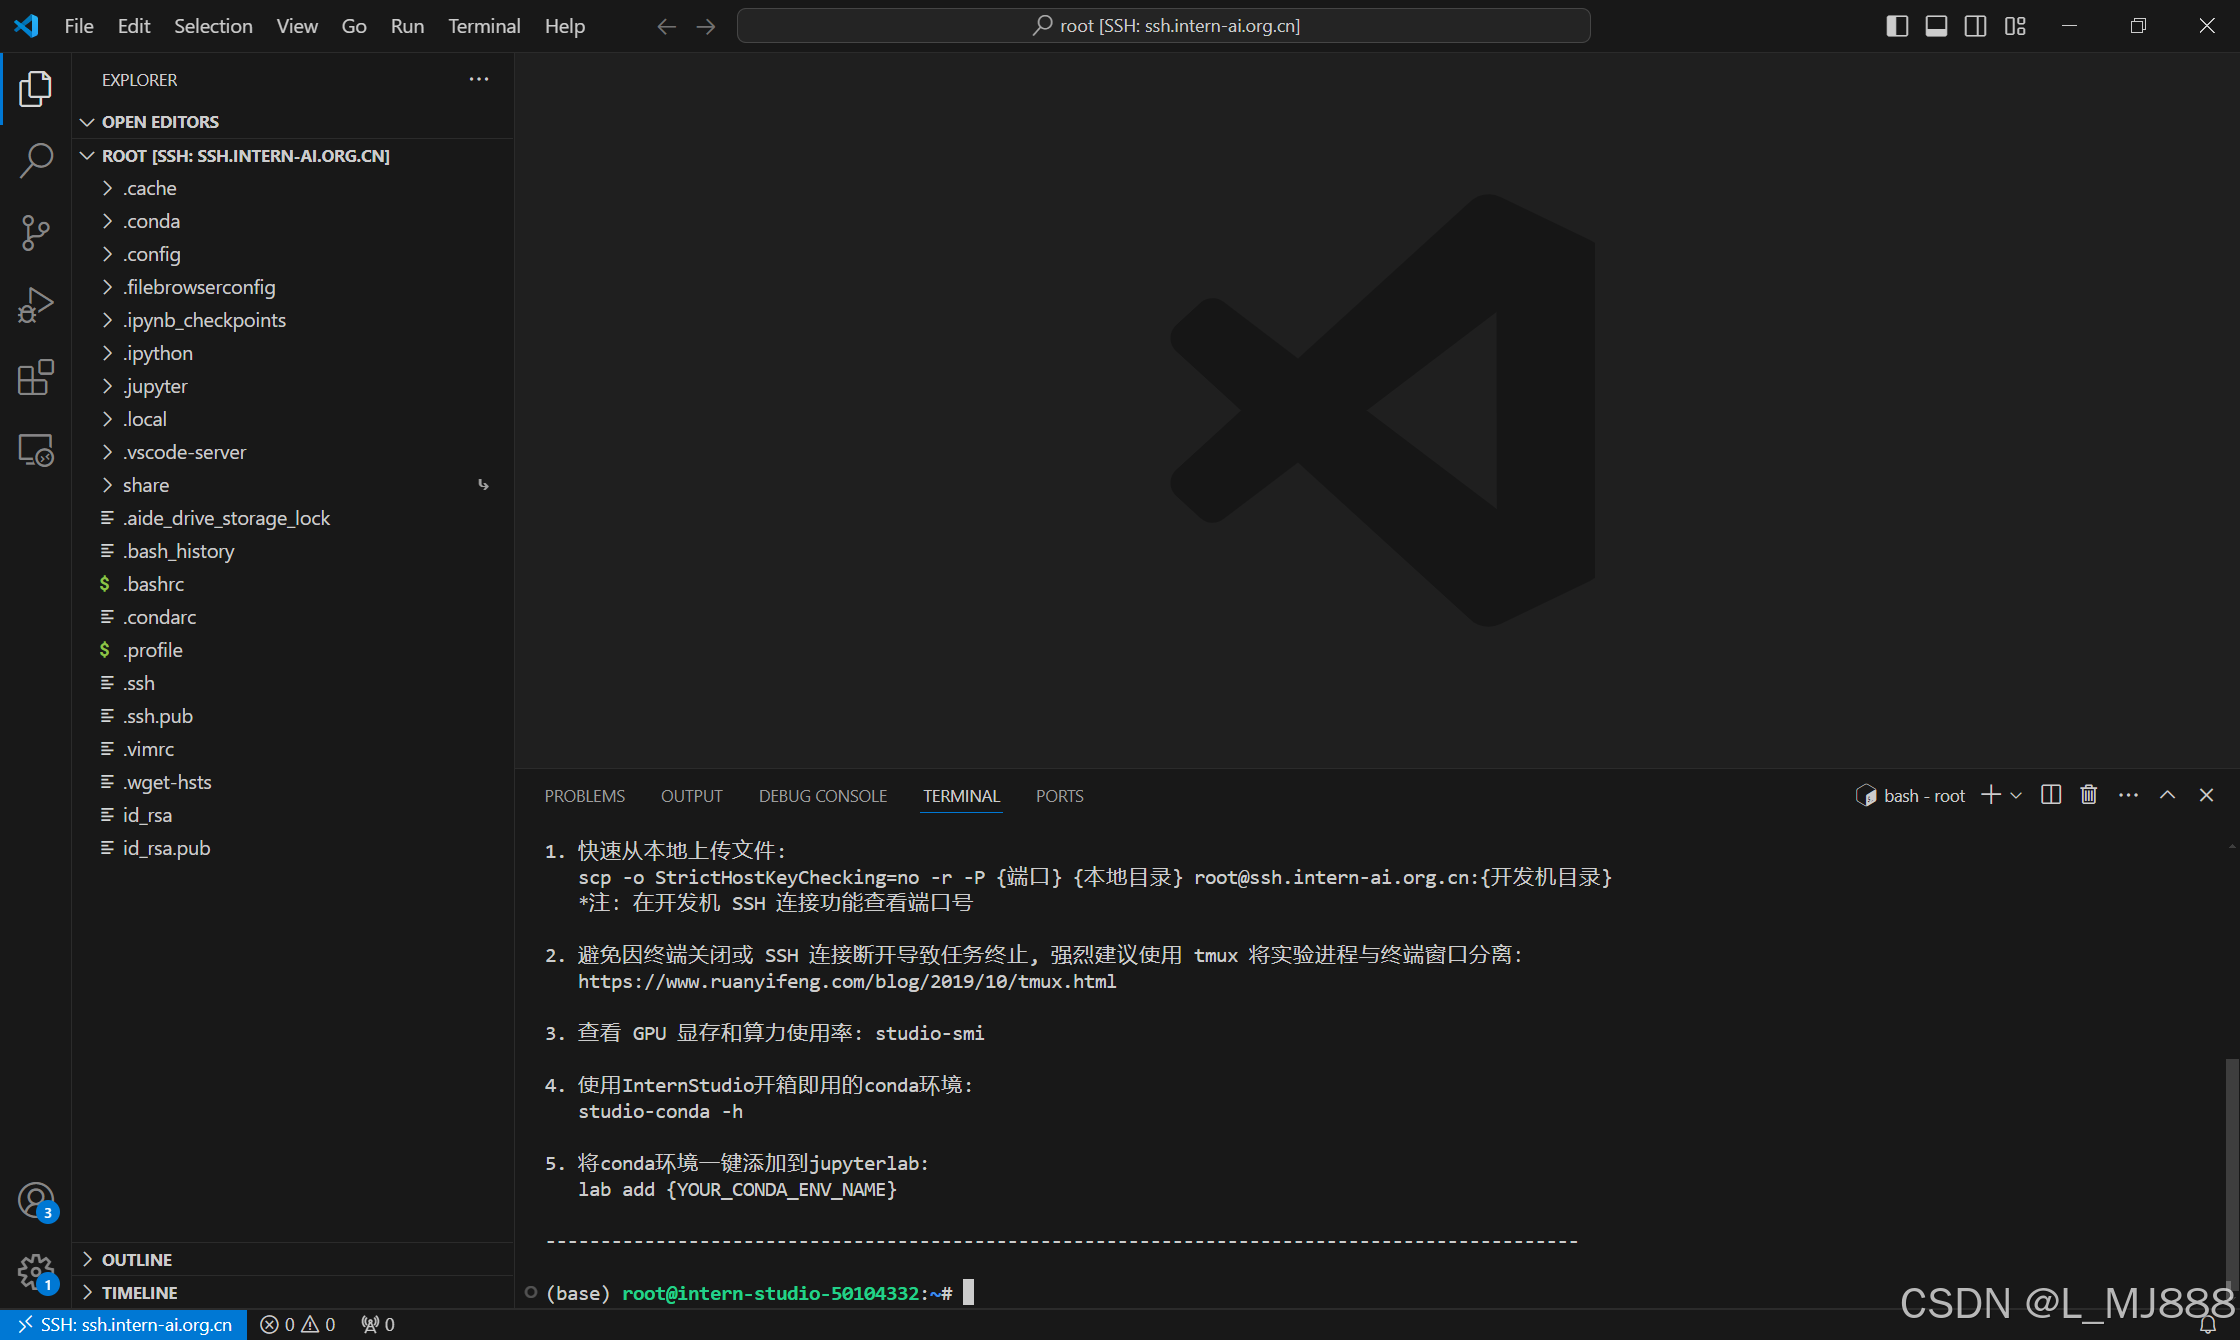Open the Remote Explorer view
The width and height of the screenshot is (2240, 1340).
pyautogui.click(x=36, y=449)
